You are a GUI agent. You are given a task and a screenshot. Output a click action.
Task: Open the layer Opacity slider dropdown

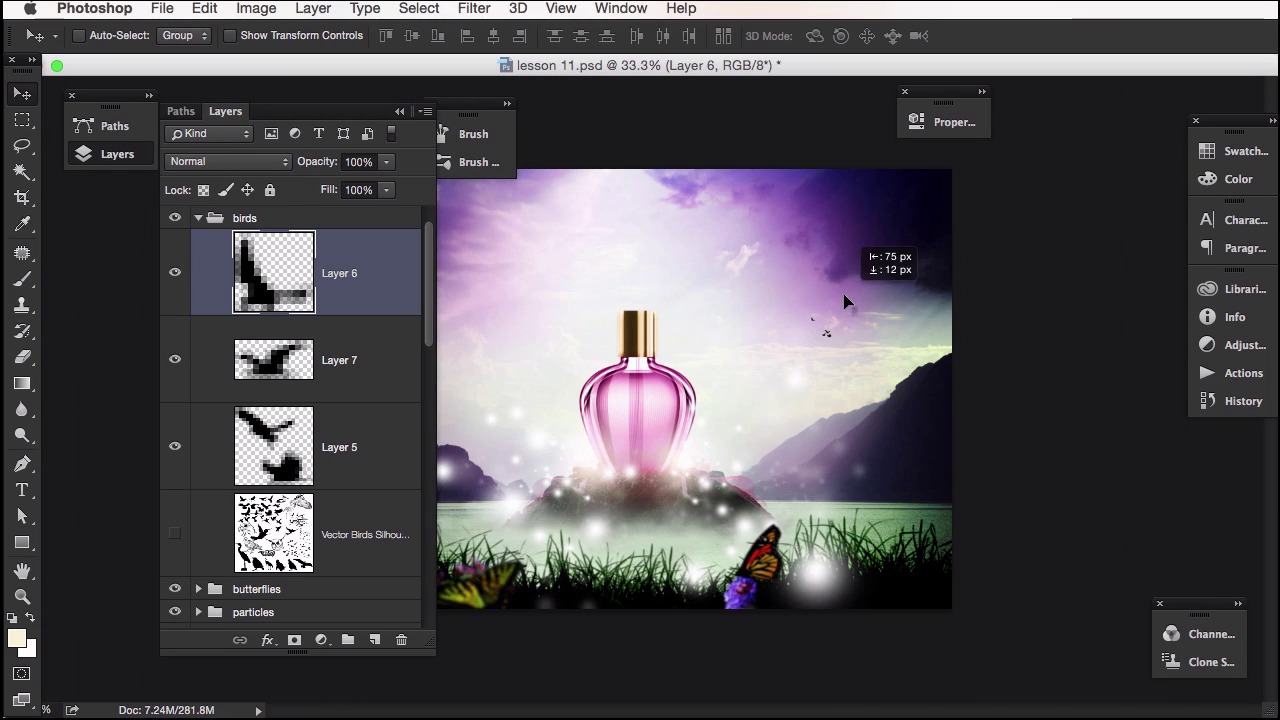click(x=386, y=162)
